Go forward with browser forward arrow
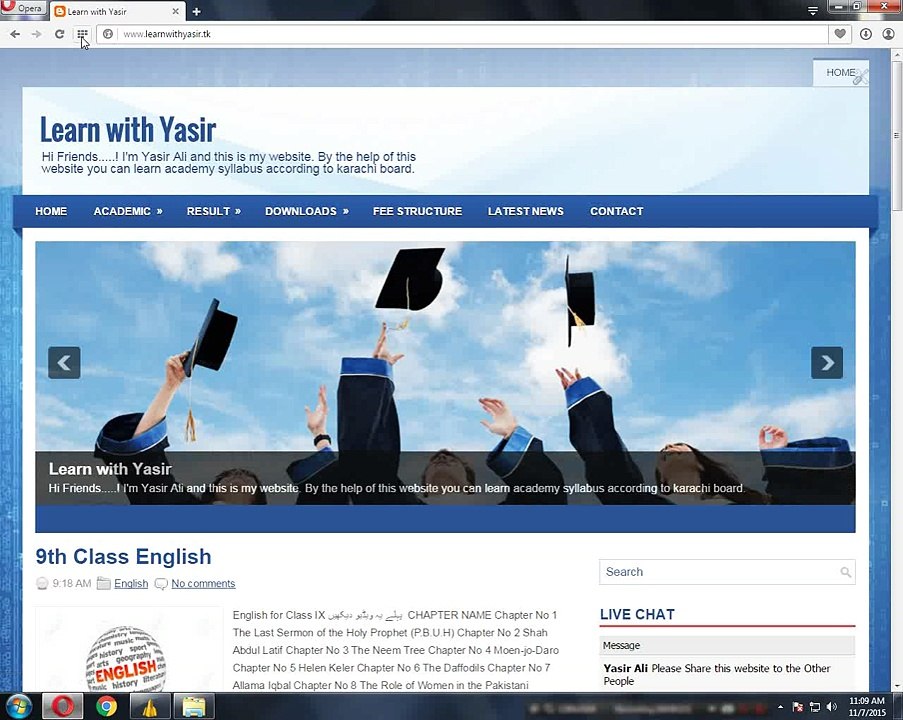903x720 pixels. [x=36, y=34]
